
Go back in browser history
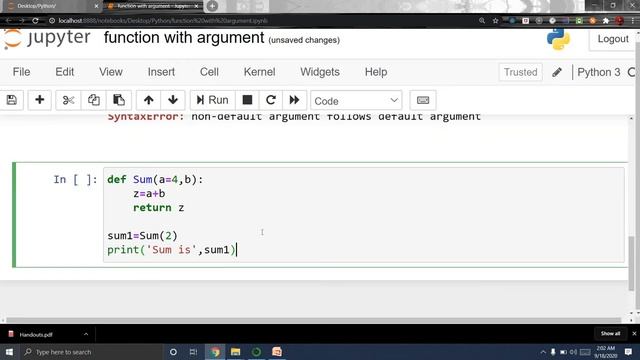point(9,20)
